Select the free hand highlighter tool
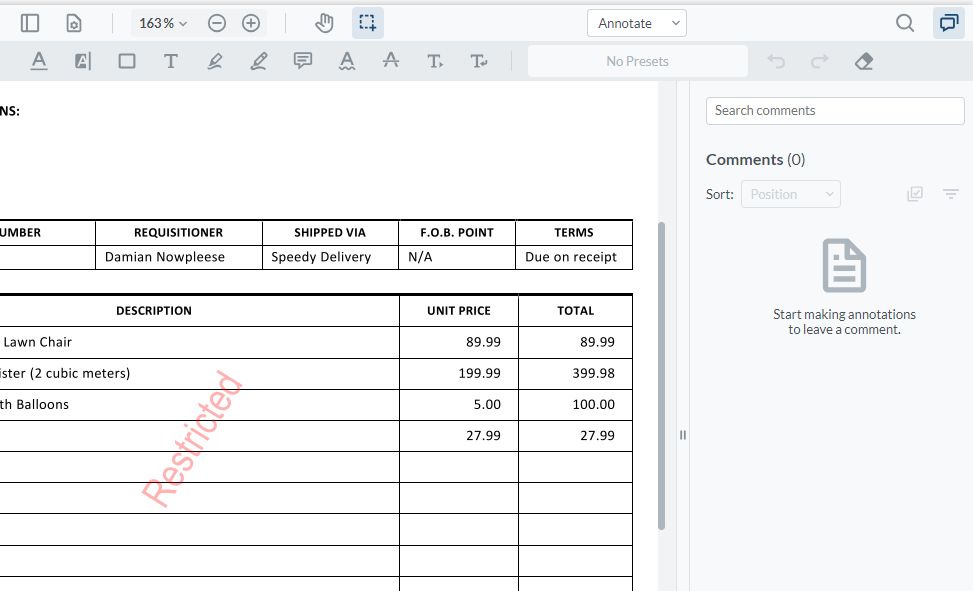The image size is (973, 591). click(x=215, y=61)
